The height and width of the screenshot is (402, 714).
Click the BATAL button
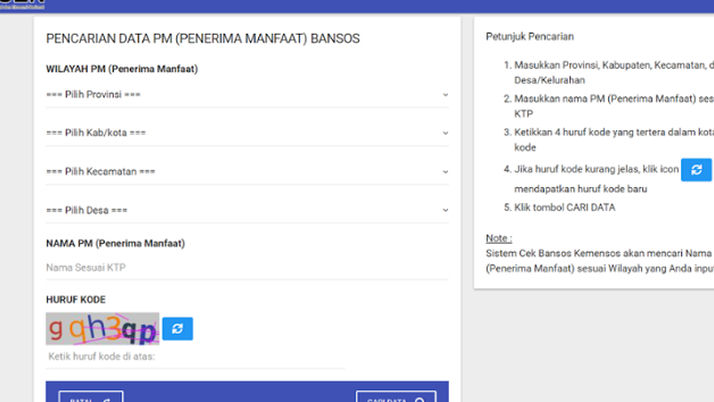[x=91, y=397]
